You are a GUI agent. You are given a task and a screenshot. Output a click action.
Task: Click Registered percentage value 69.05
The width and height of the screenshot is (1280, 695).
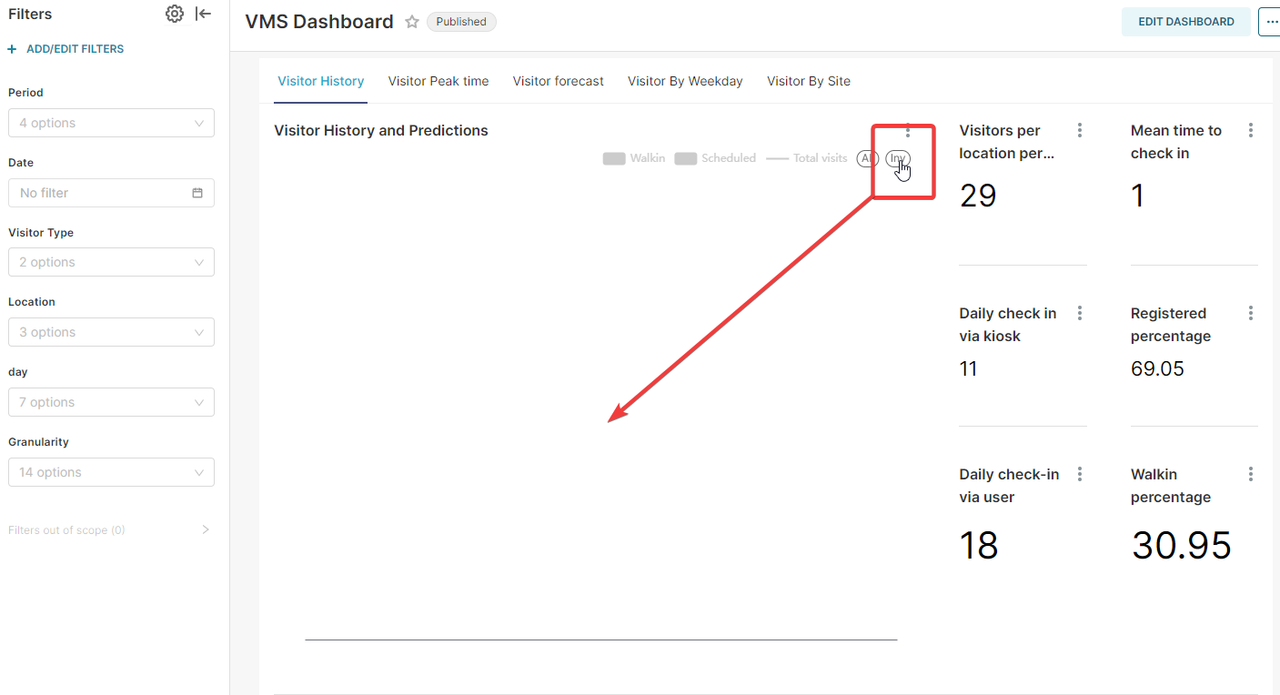(x=1158, y=369)
